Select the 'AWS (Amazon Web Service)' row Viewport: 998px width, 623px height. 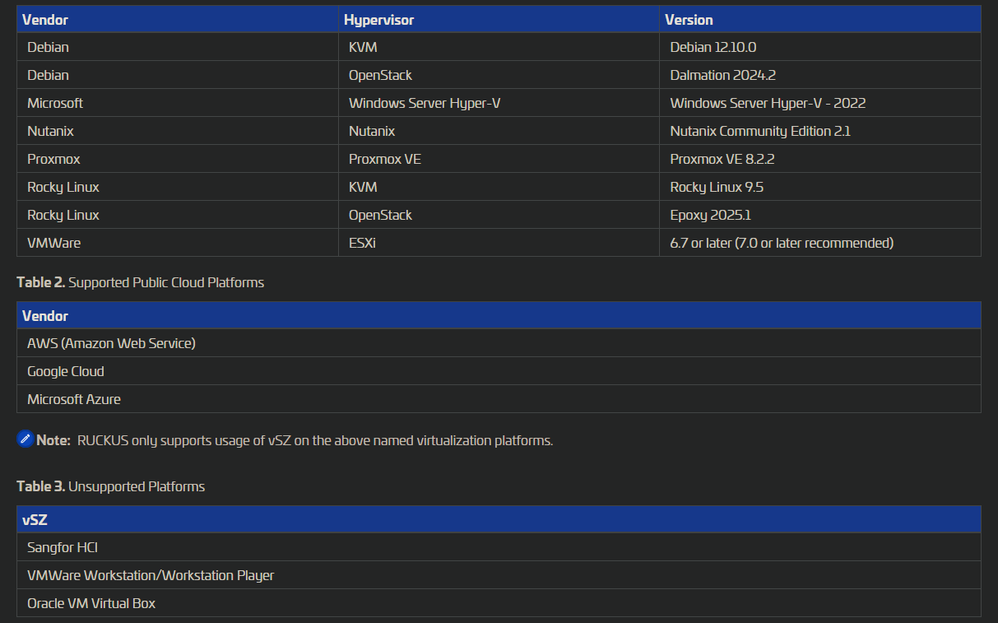(x=499, y=343)
